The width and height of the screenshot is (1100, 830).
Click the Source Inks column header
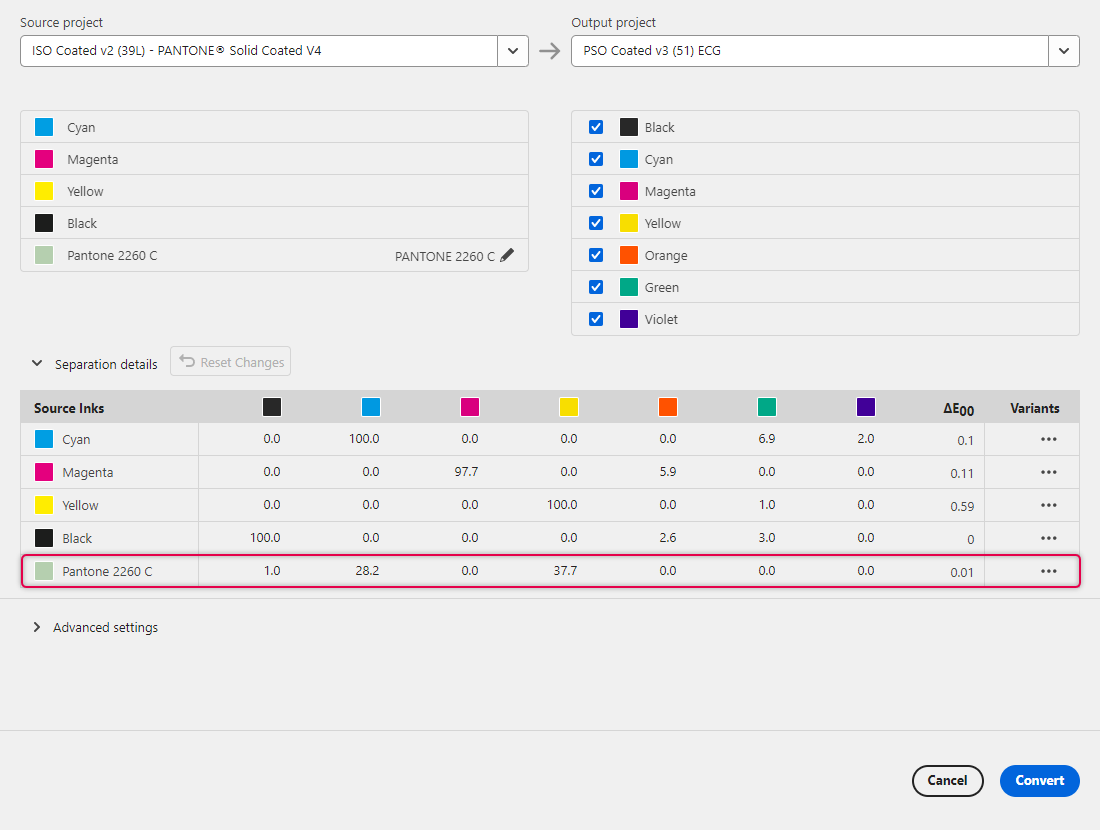point(69,408)
